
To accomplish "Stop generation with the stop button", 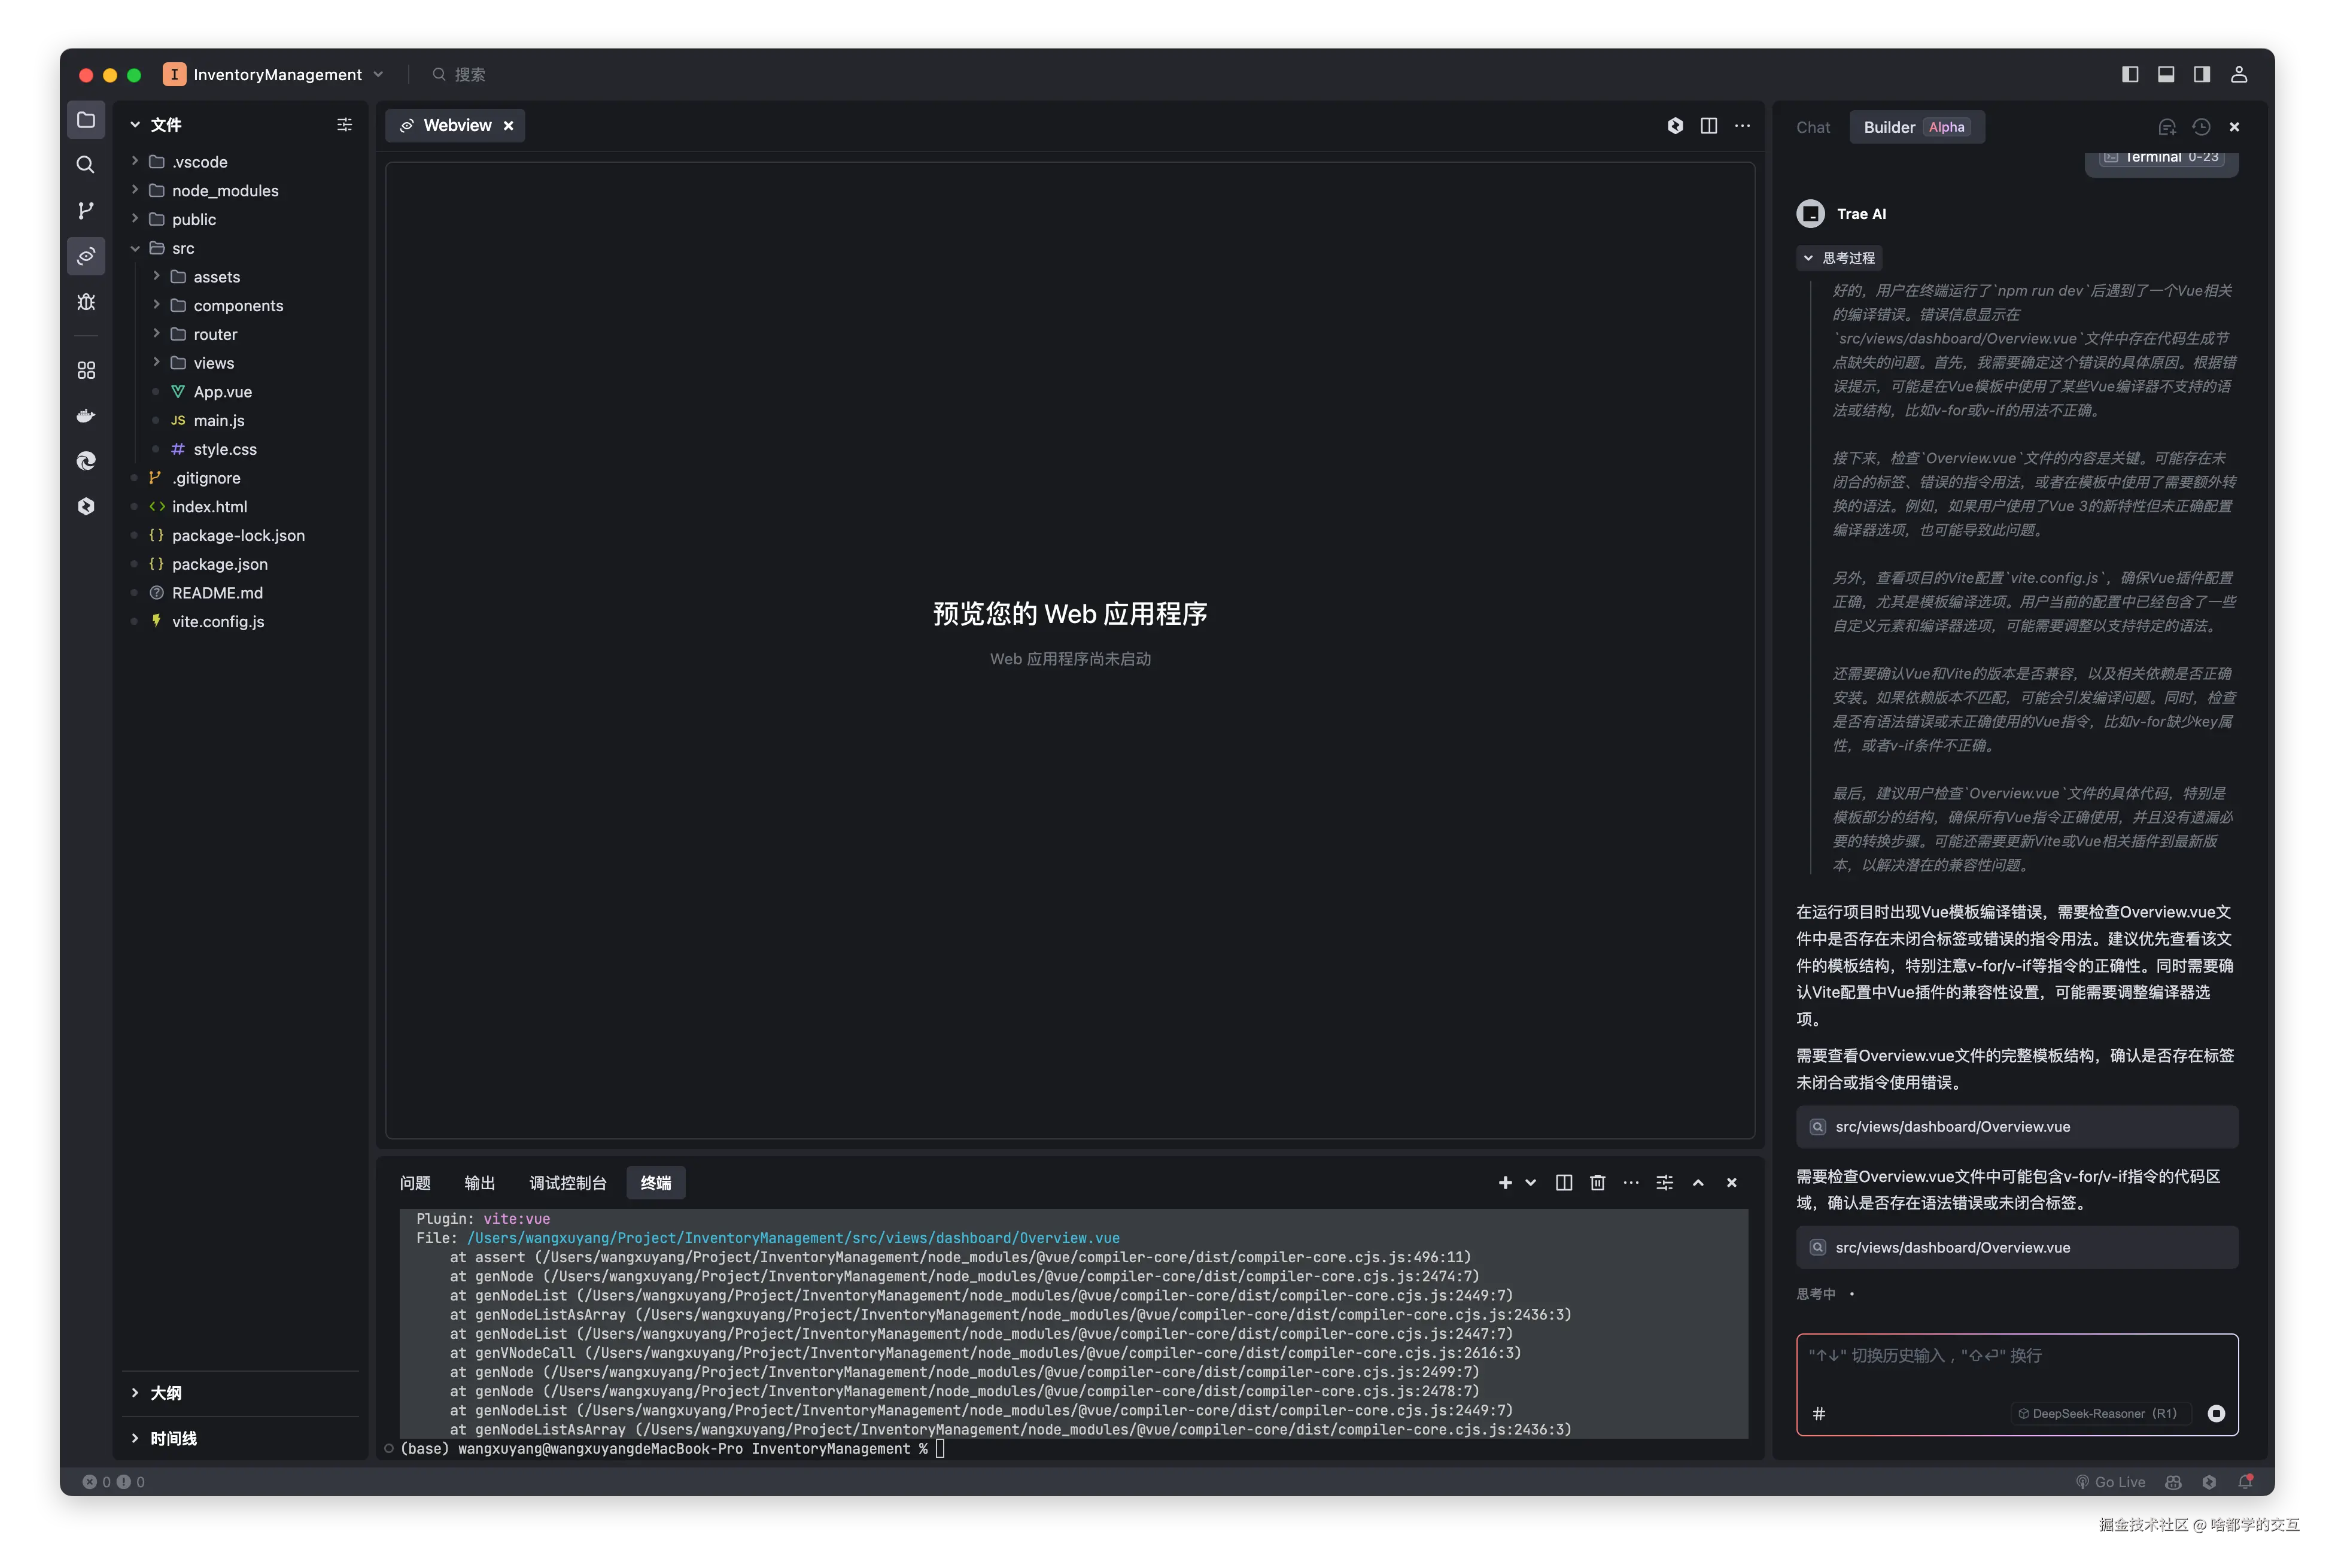I will click(x=2218, y=1414).
